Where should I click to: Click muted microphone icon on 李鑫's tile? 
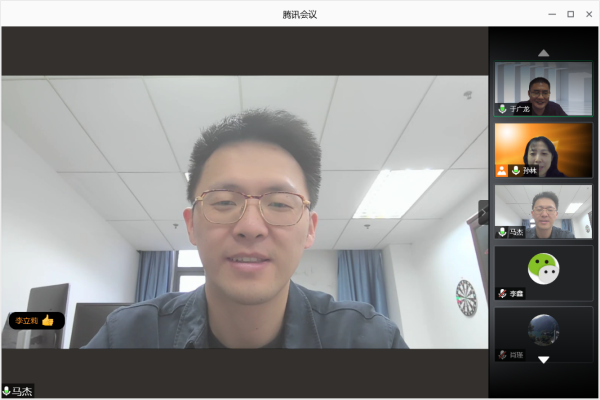point(502,293)
